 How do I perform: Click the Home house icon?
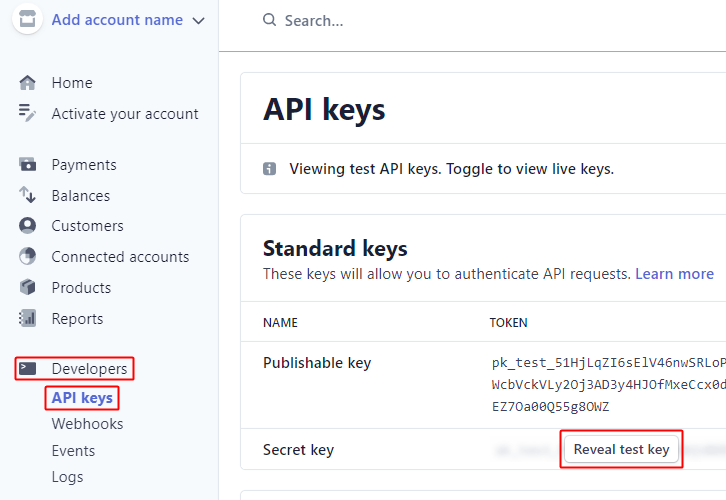(x=27, y=83)
